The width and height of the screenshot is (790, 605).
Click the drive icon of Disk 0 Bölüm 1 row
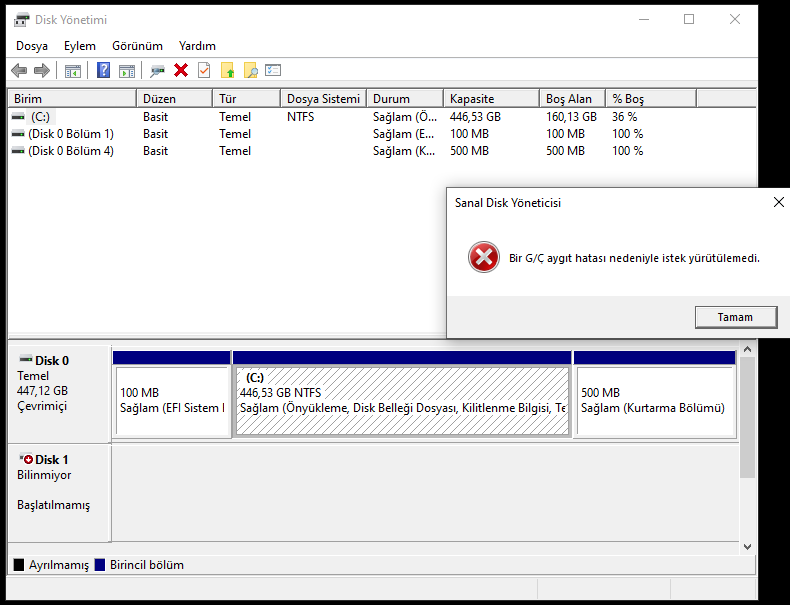18,134
